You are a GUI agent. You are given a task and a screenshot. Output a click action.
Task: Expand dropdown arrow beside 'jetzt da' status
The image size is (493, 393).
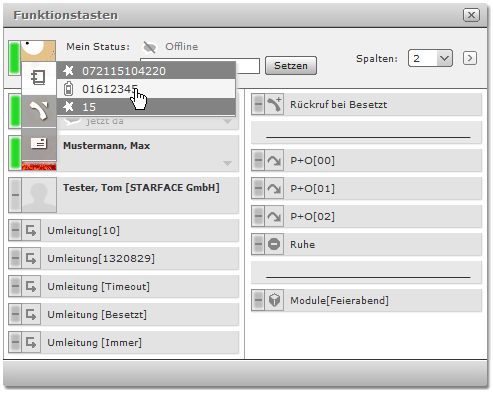coord(227,121)
